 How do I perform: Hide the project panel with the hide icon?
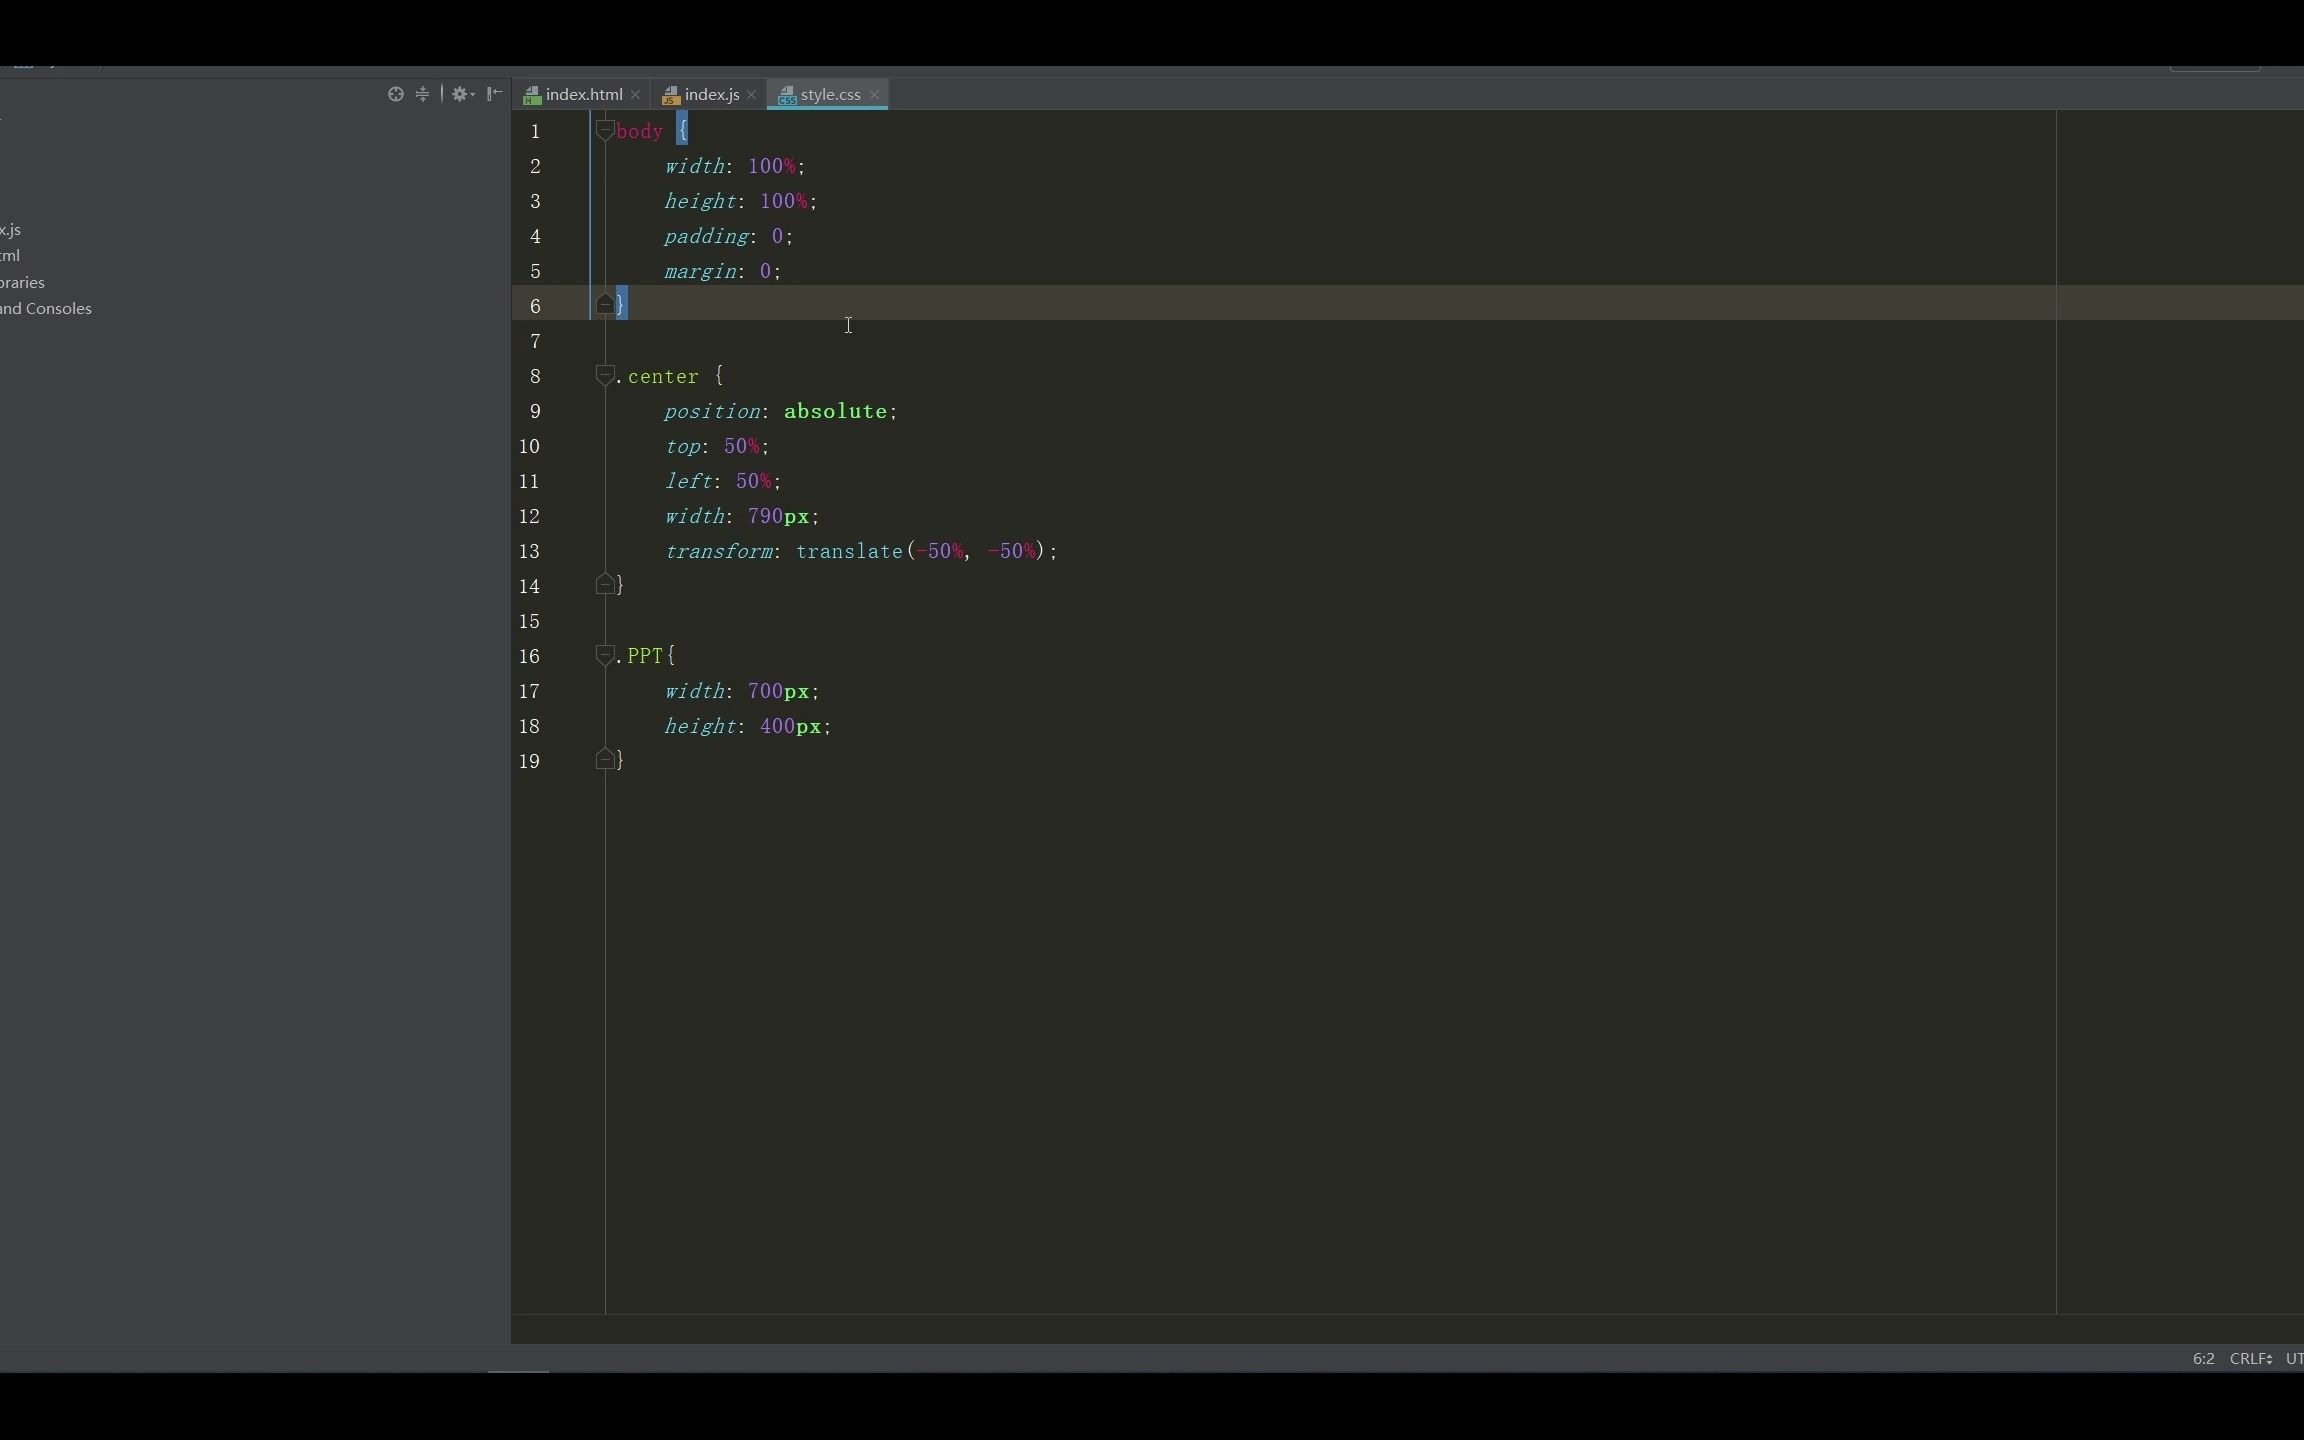494,94
